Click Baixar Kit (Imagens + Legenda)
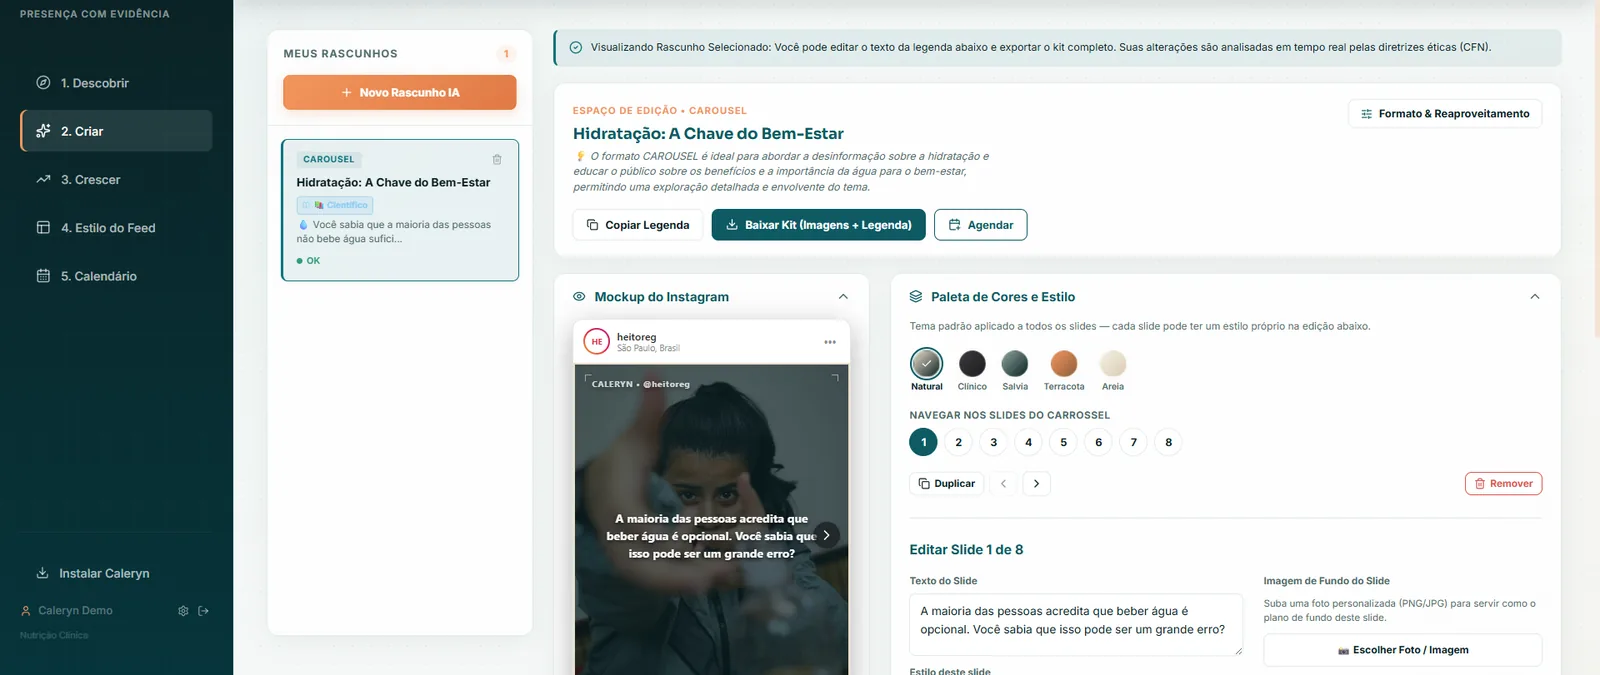The width and height of the screenshot is (1600, 675). click(x=819, y=225)
